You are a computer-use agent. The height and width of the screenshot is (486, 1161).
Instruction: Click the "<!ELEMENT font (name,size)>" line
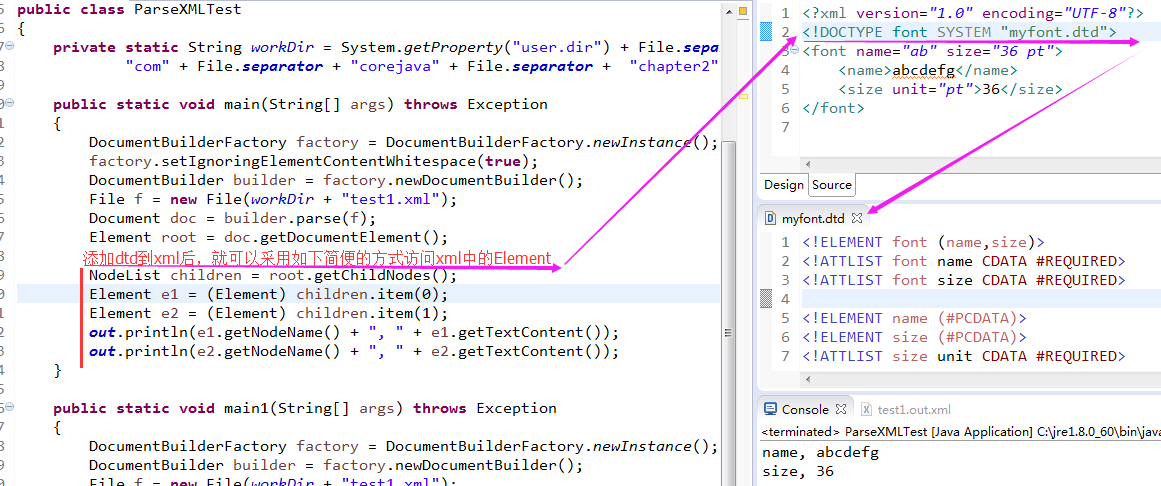click(x=923, y=242)
